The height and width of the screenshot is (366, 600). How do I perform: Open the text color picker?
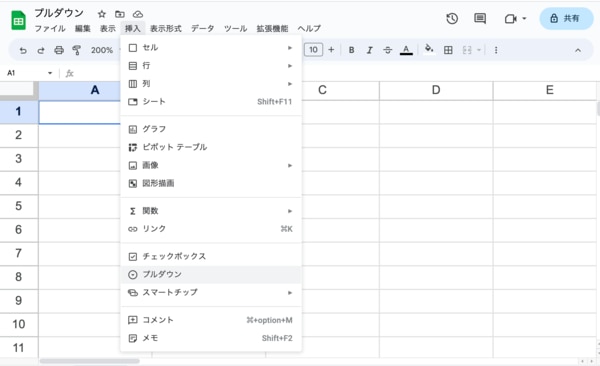(406, 50)
